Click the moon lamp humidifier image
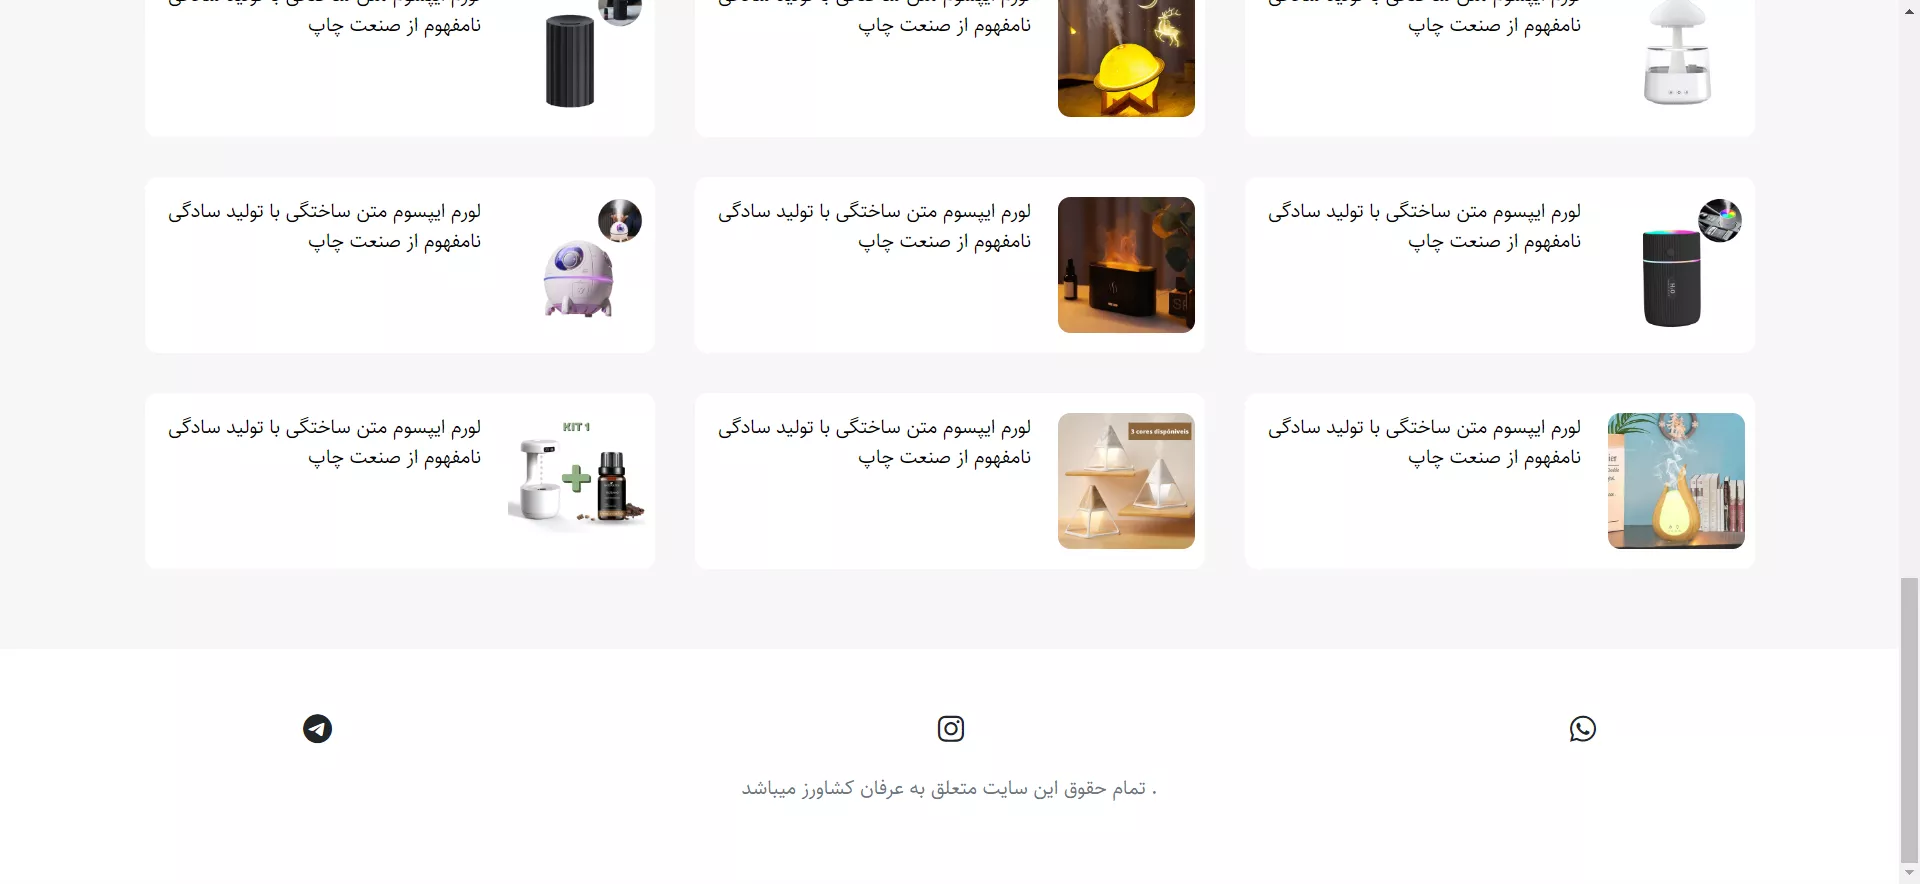 tap(1126, 58)
